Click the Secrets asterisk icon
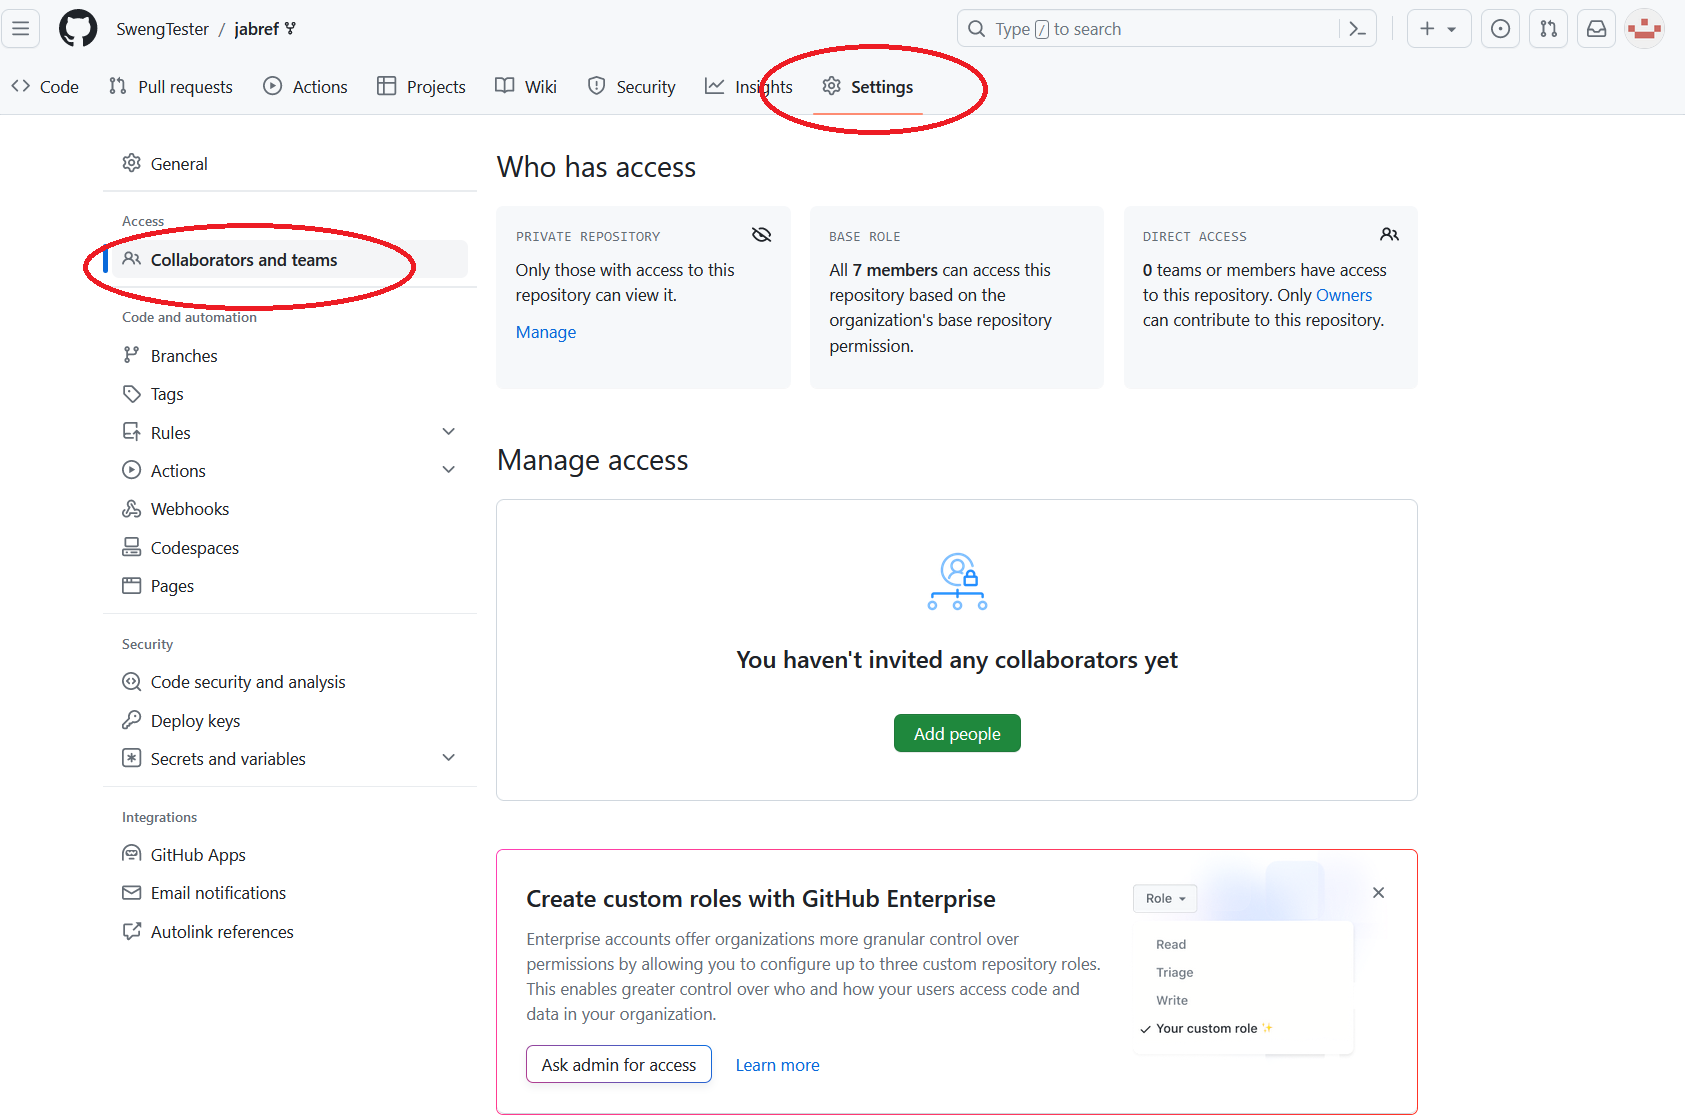1685x1120 pixels. coord(131,758)
